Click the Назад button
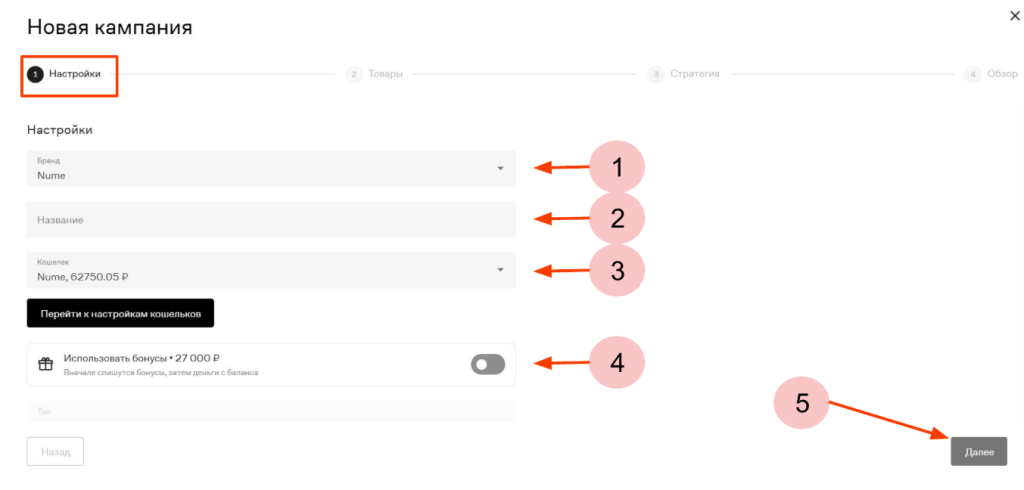Screen dimensions: 1024x490 (55, 452)
